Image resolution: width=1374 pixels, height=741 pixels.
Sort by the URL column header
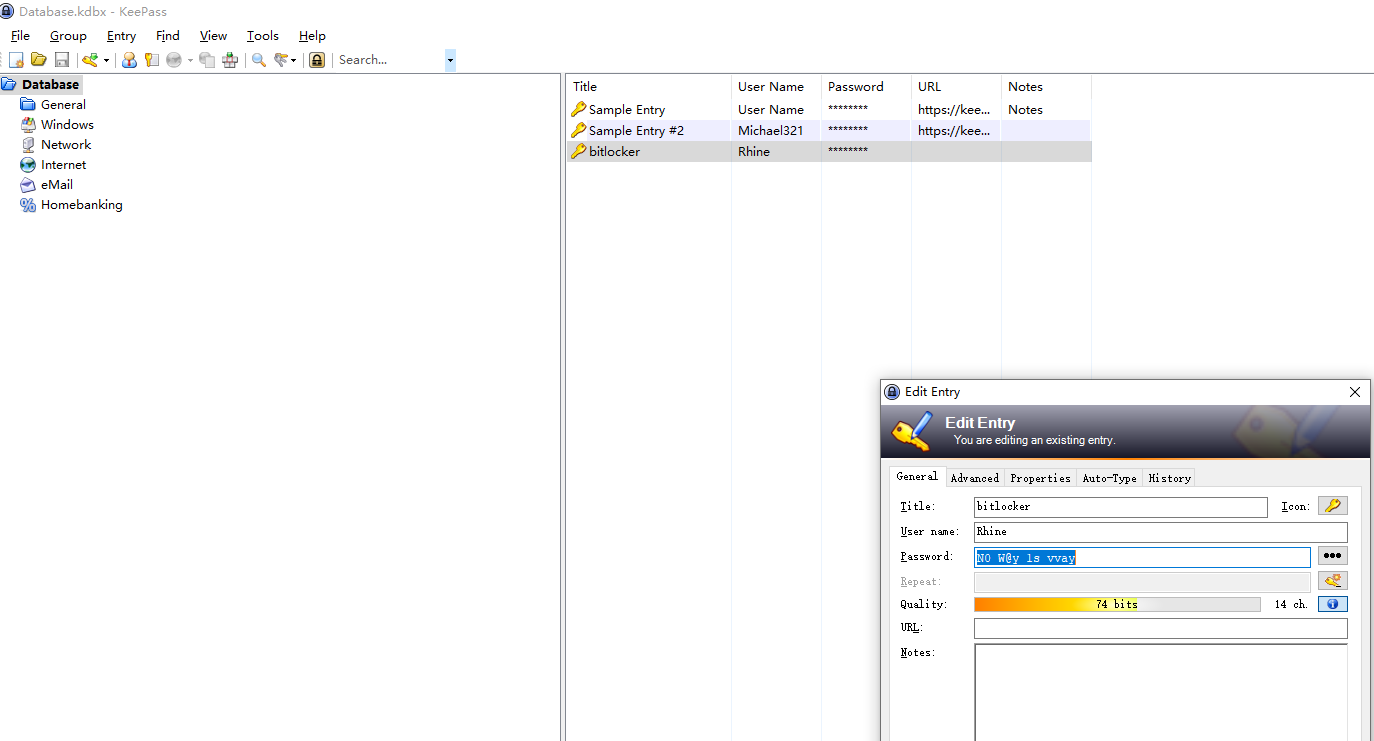click(956, 86)
